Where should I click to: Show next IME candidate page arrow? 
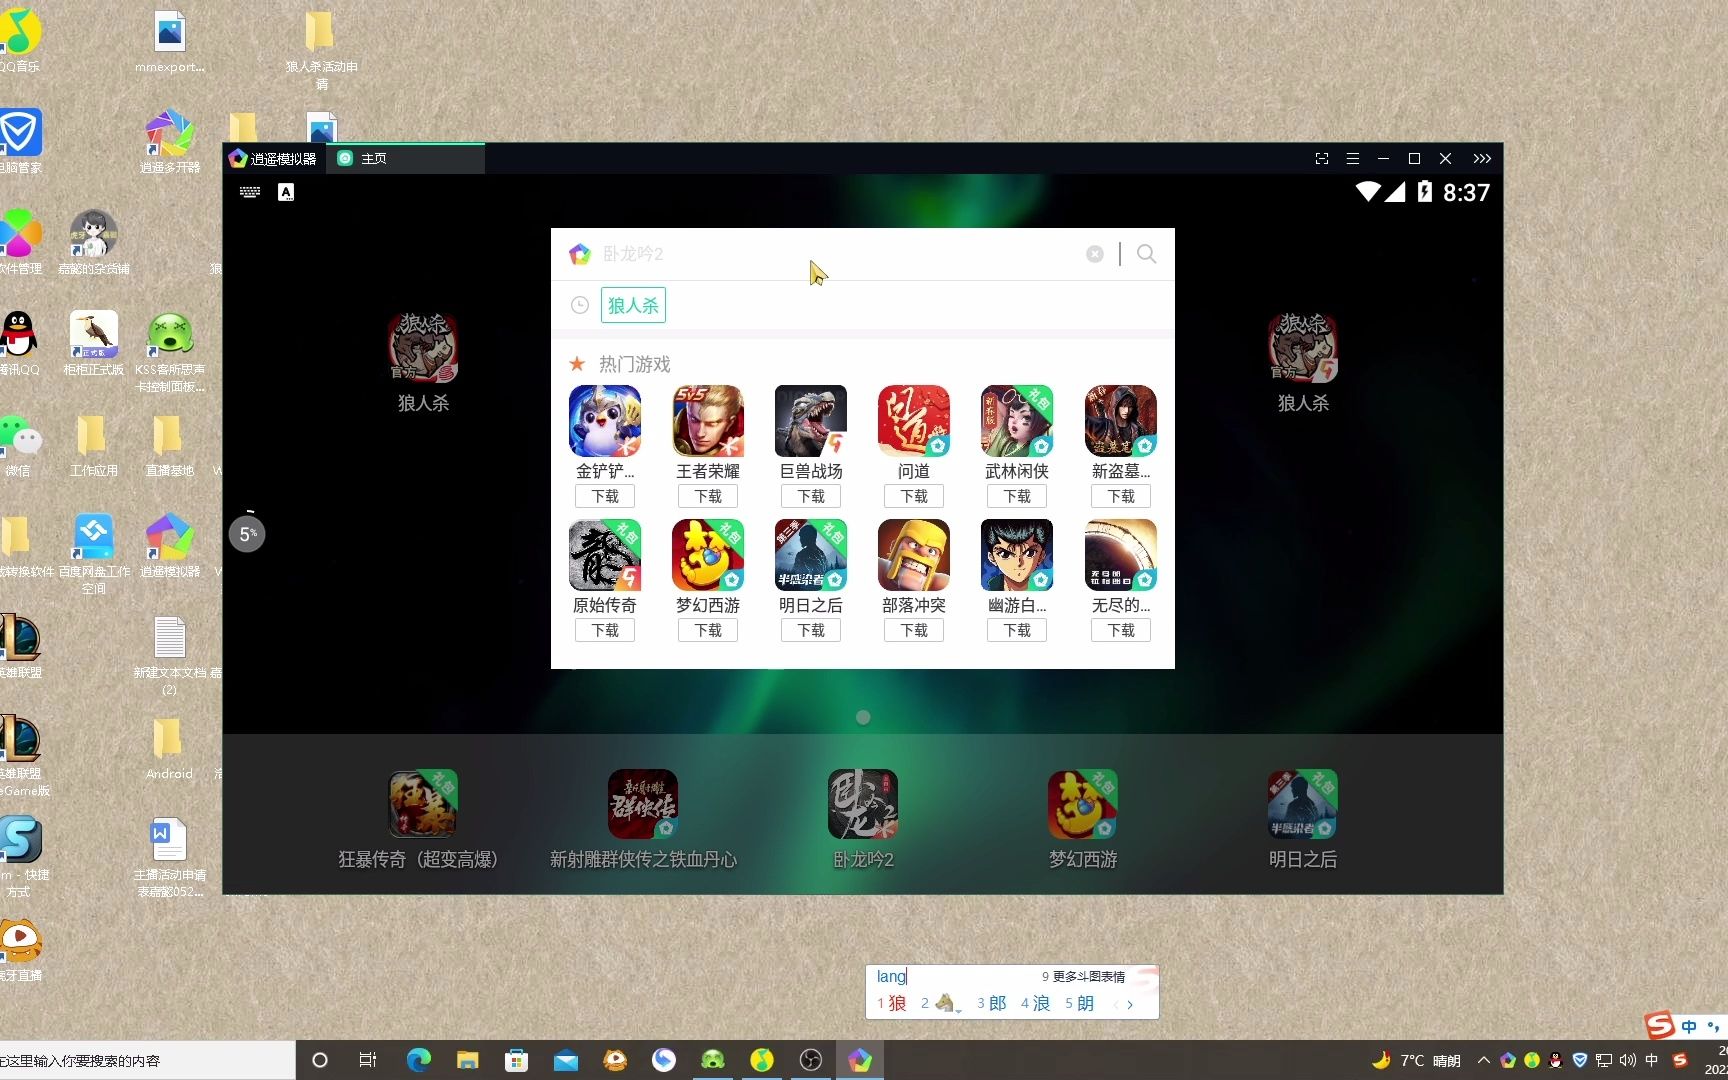pyautogui.click(x=1131, y=1004)
